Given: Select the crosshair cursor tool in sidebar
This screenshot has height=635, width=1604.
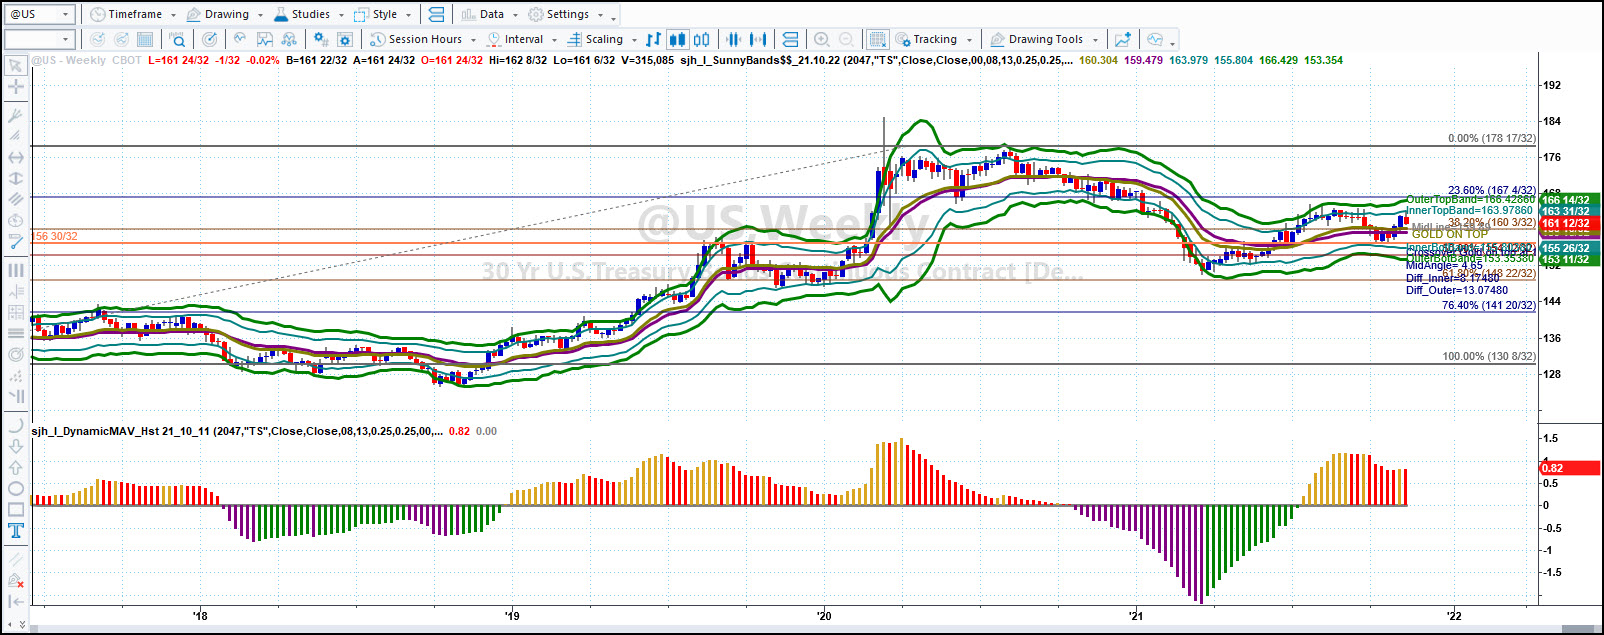Looking at the screenshot, I should tap(16, 87).
